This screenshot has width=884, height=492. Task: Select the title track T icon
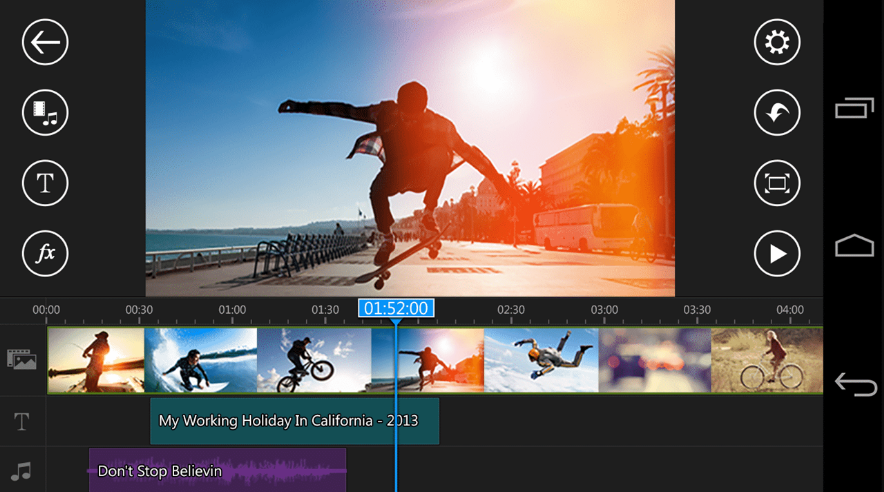[x=21, y=422]
